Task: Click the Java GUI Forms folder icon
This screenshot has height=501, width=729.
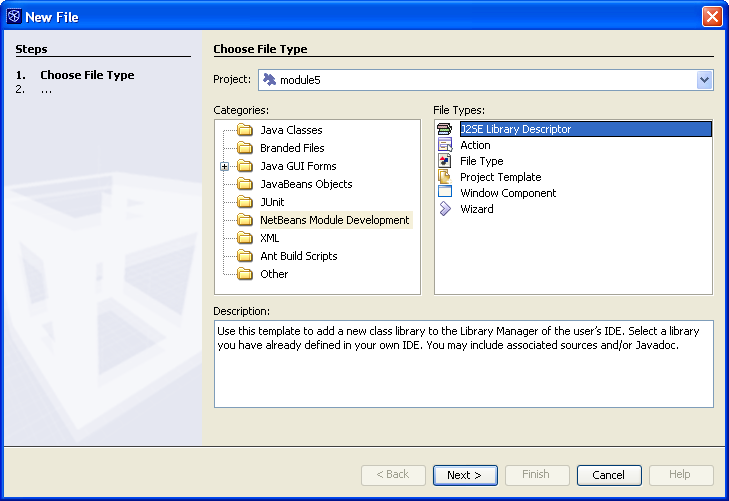Action: (245, 166)
